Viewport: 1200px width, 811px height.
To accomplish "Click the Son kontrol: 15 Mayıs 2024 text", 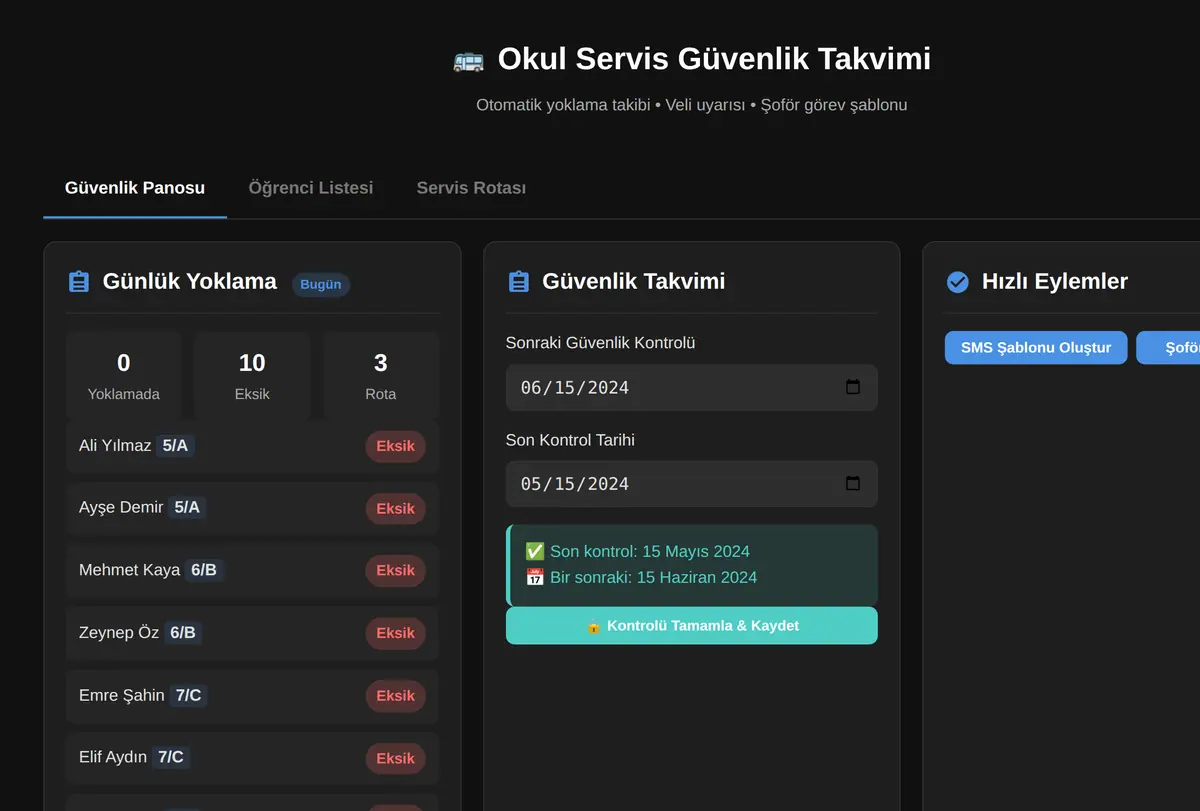I will [650, 551].
